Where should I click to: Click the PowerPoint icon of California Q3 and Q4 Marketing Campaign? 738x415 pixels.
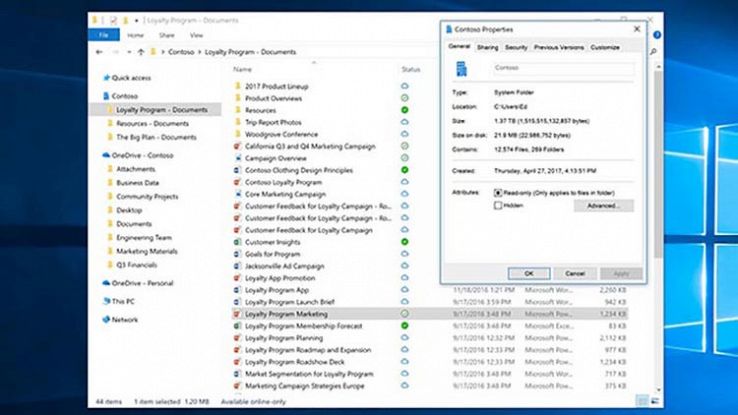click(x=238, y=146)
